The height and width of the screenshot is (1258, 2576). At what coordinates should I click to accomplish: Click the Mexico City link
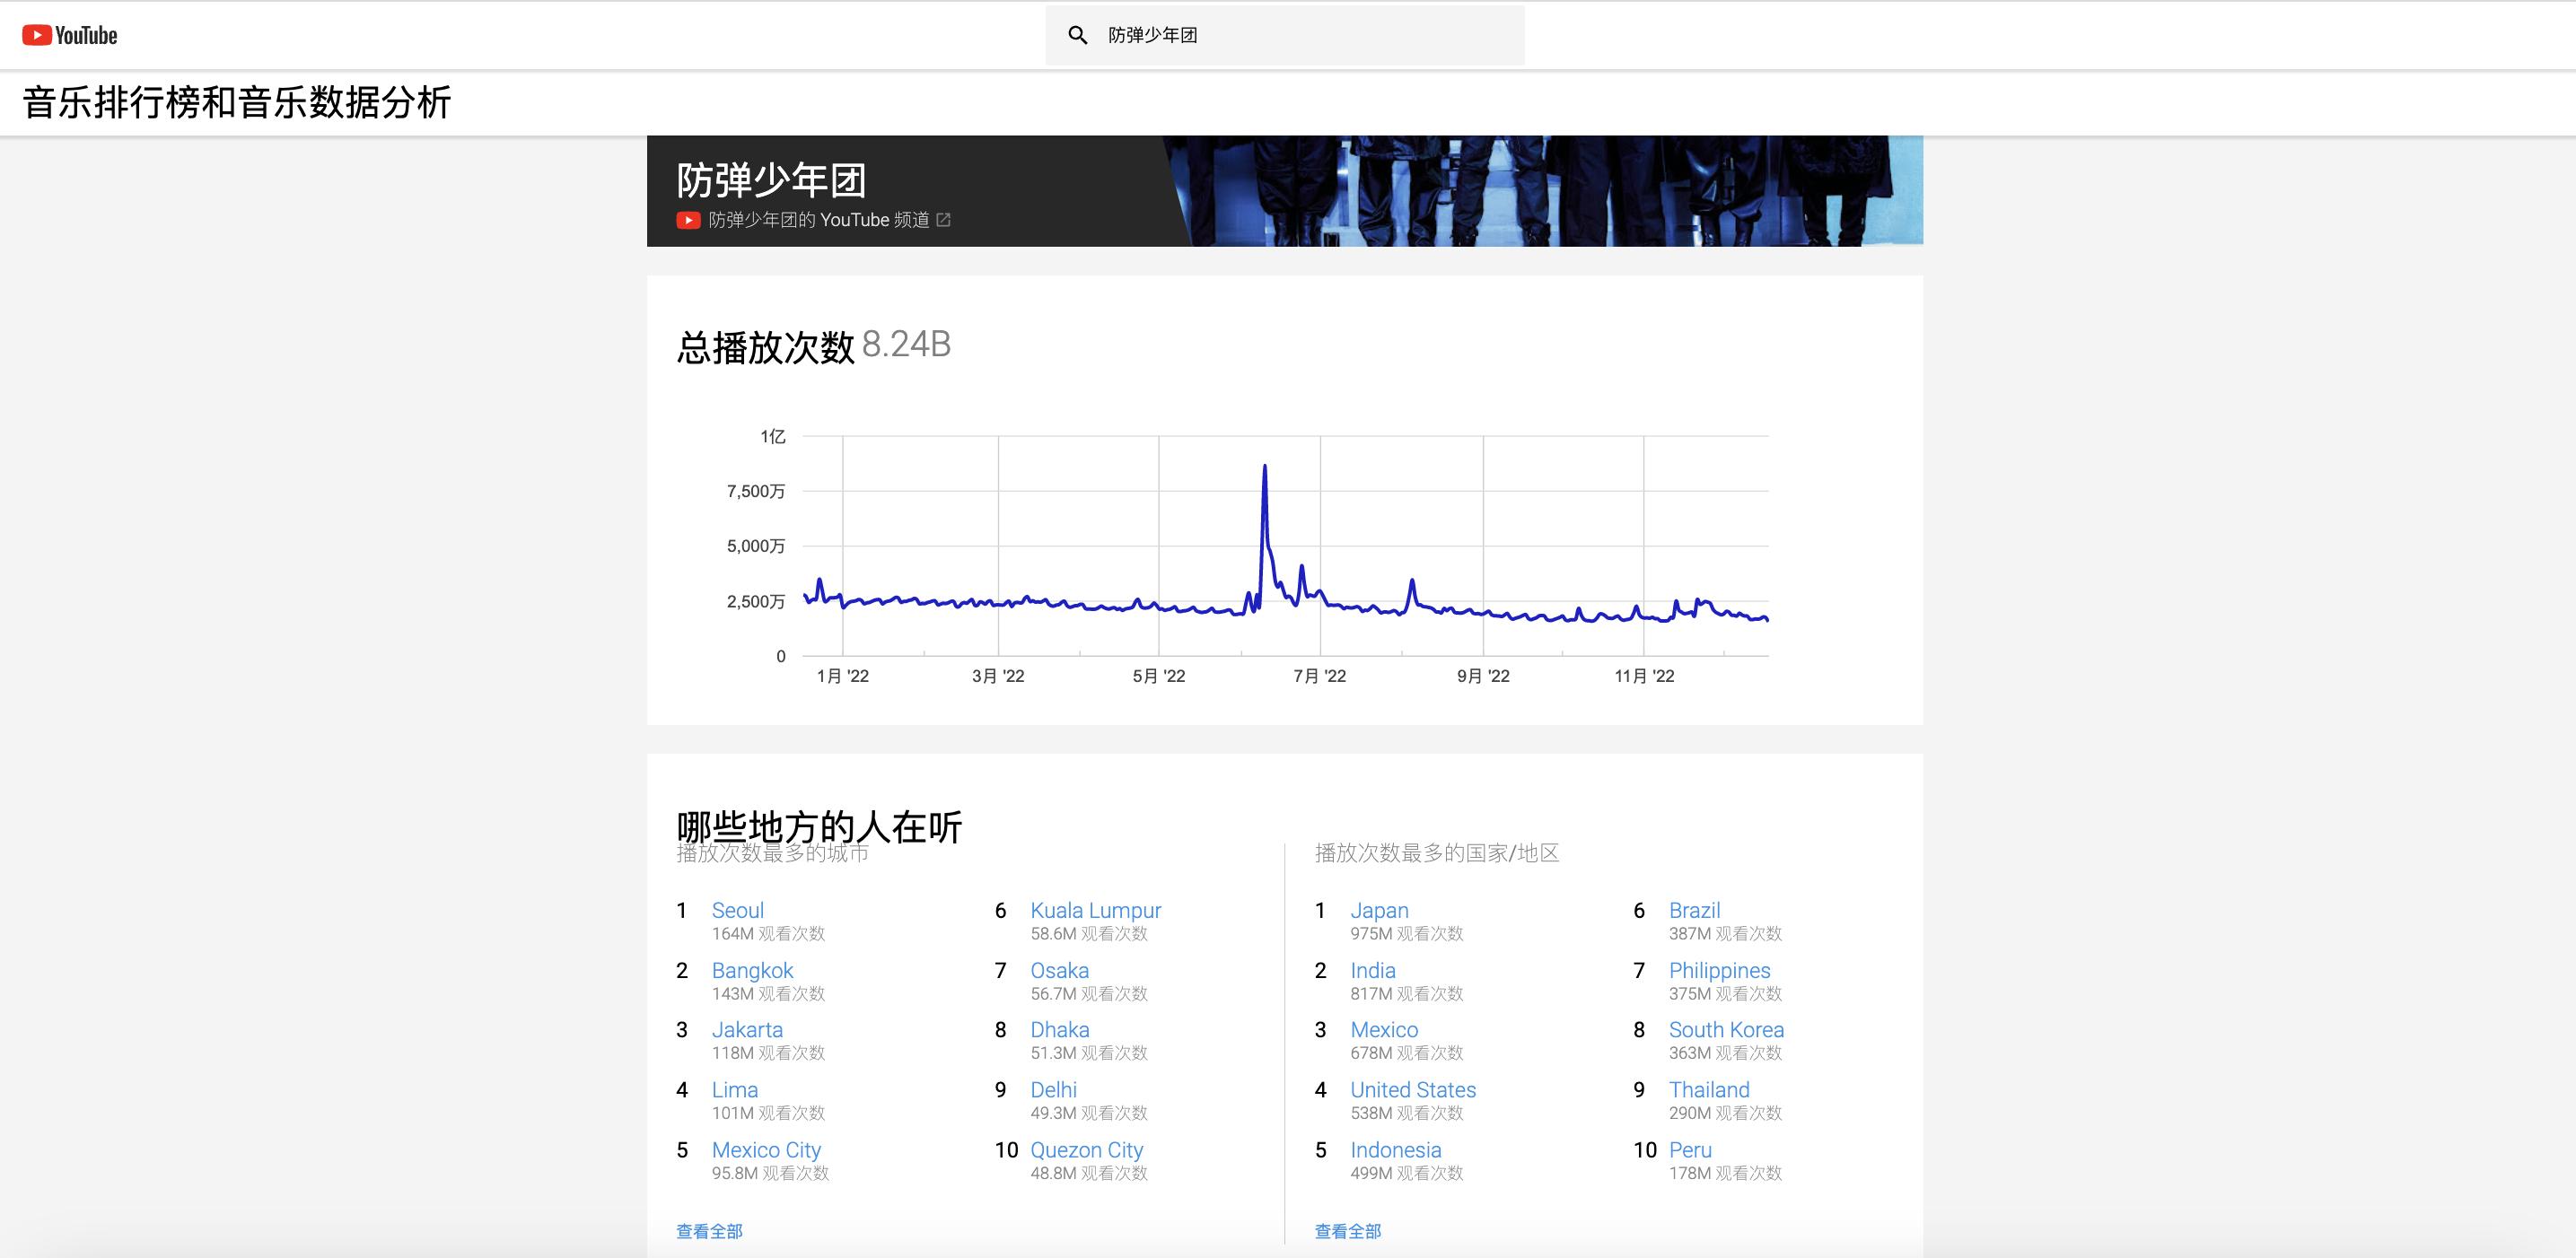766,1150
